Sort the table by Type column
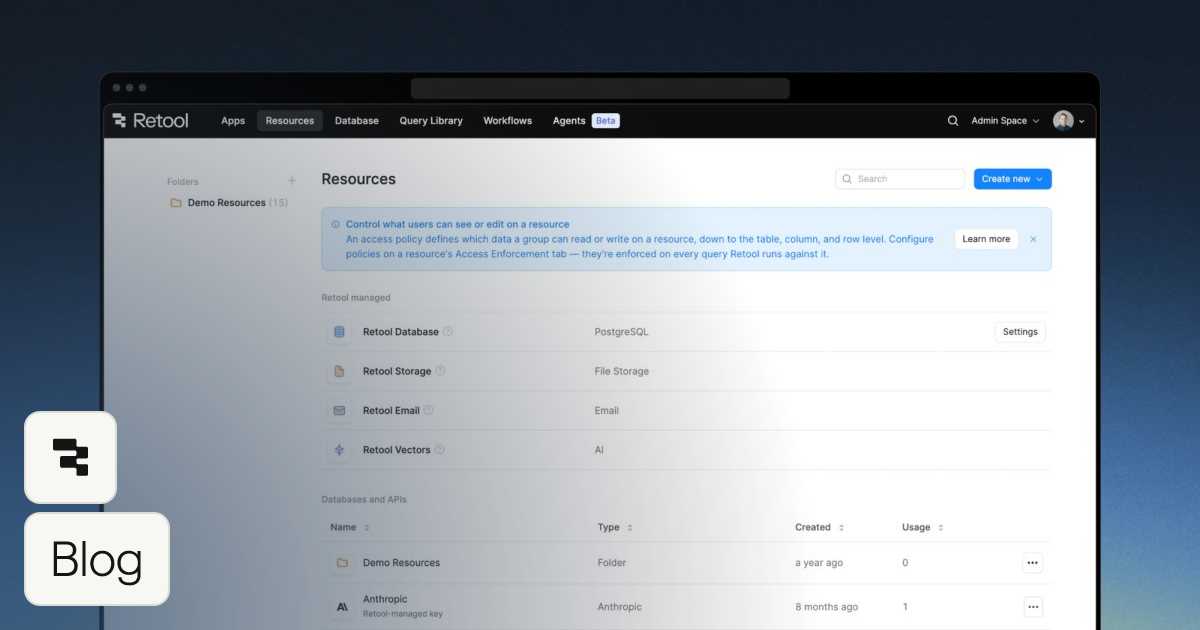The image size is (1200, 630). coord(615,527)
